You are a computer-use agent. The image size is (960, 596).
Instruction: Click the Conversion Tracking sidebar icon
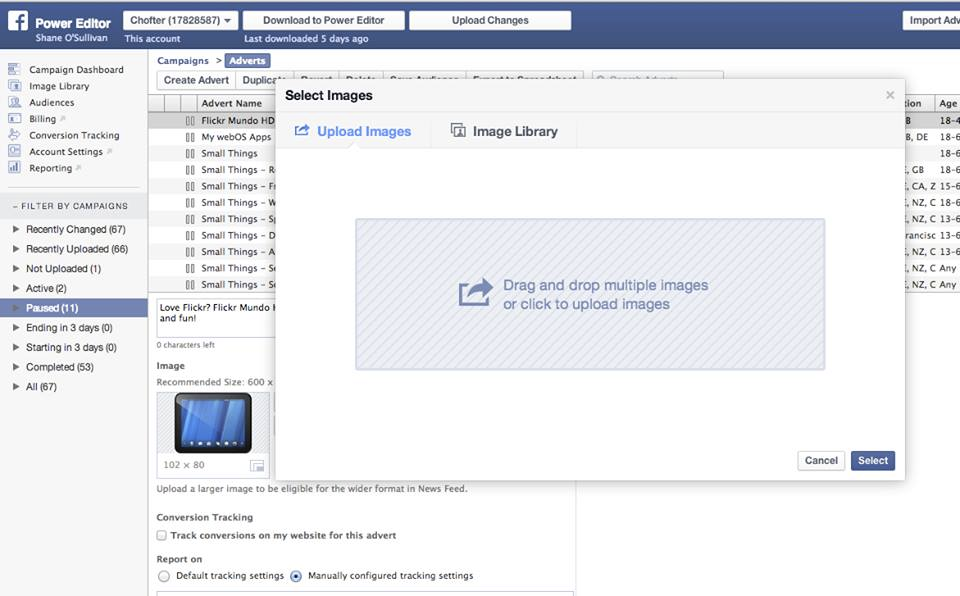[x=14, y=135]
